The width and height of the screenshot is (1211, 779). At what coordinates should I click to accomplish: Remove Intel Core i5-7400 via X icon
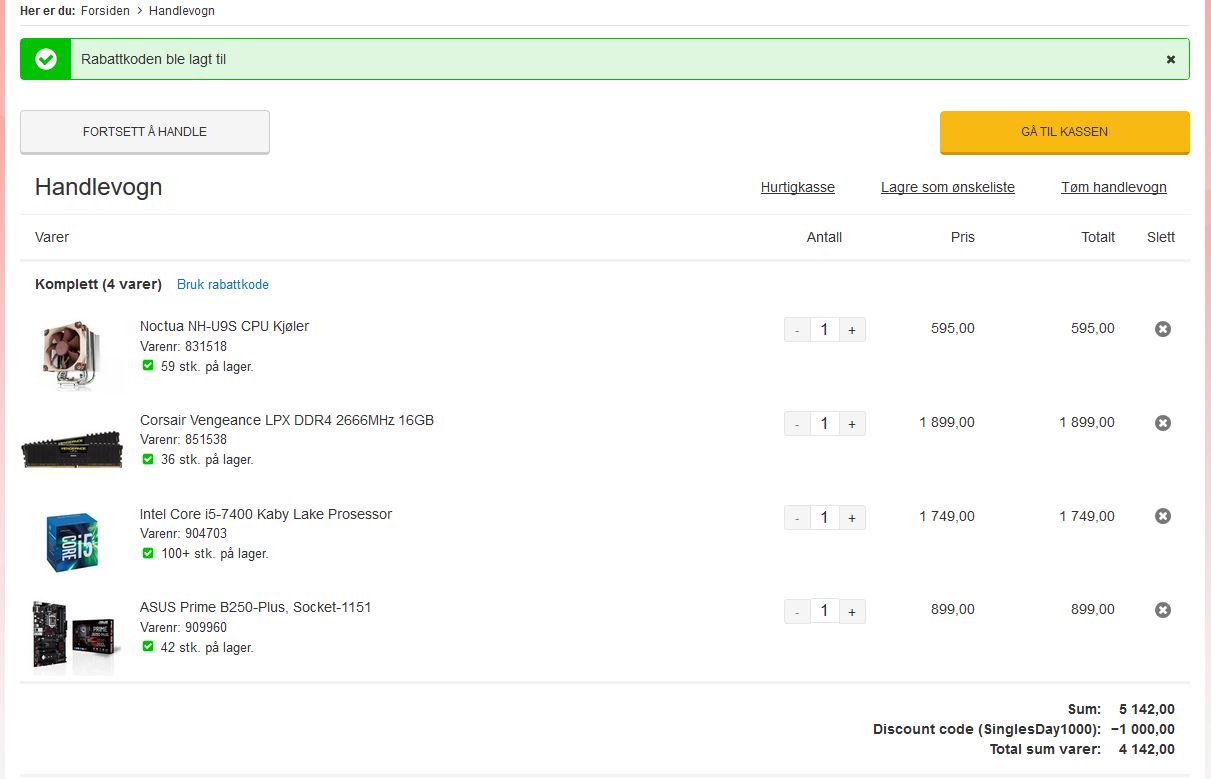click(x=1163, y=516)
